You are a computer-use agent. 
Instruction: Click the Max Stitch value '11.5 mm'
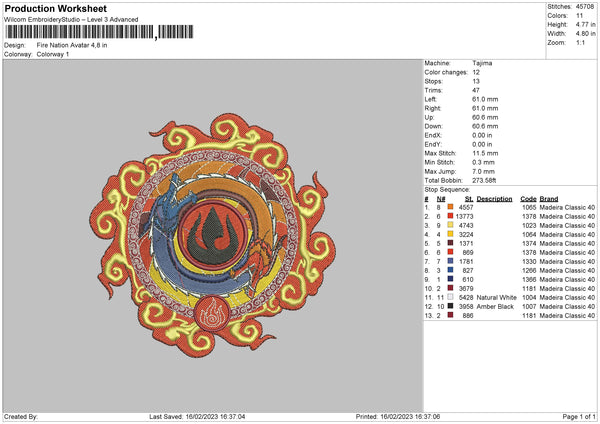(485, 153)
